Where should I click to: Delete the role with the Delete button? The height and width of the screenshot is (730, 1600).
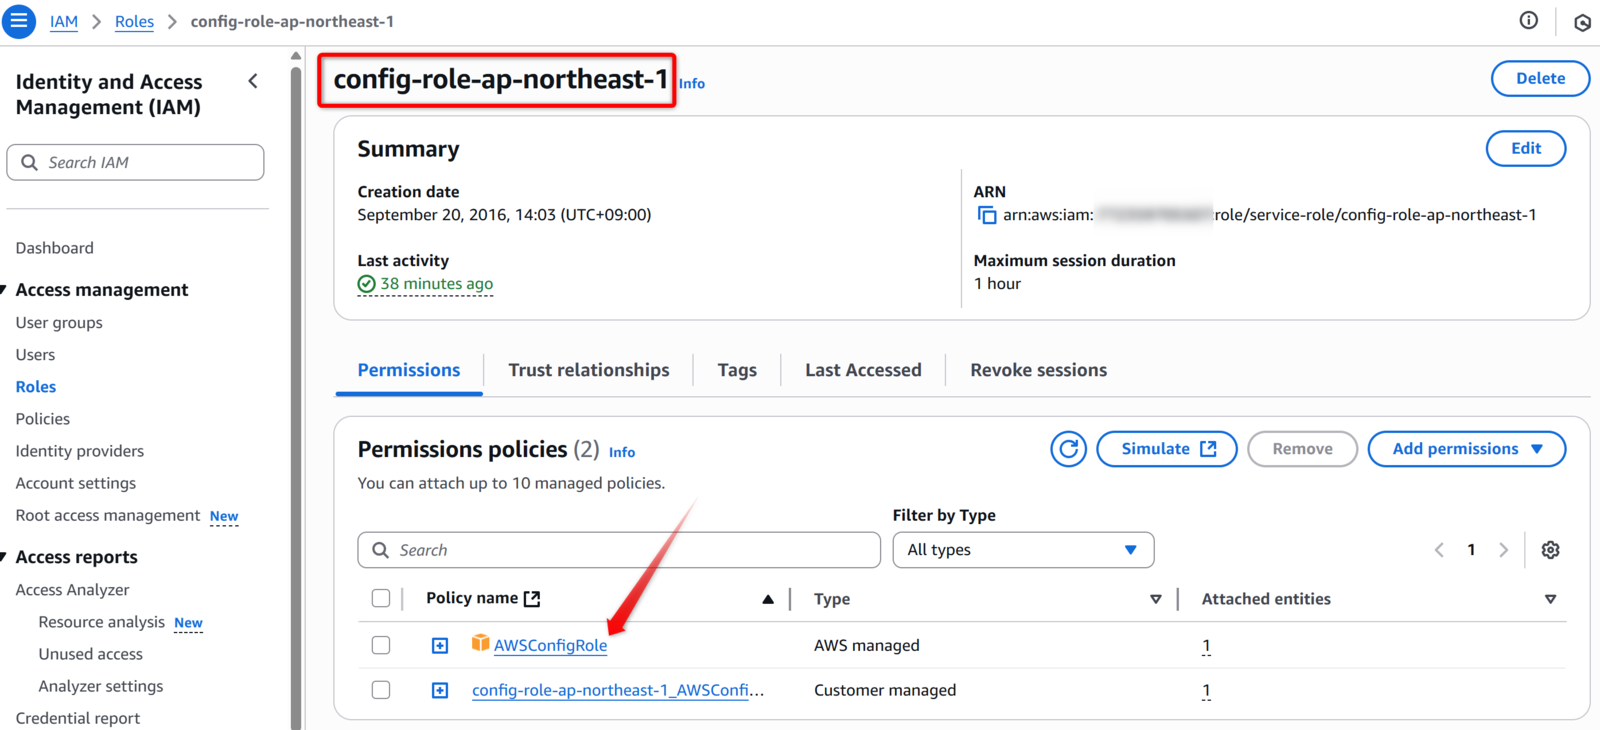point(1540,79)
